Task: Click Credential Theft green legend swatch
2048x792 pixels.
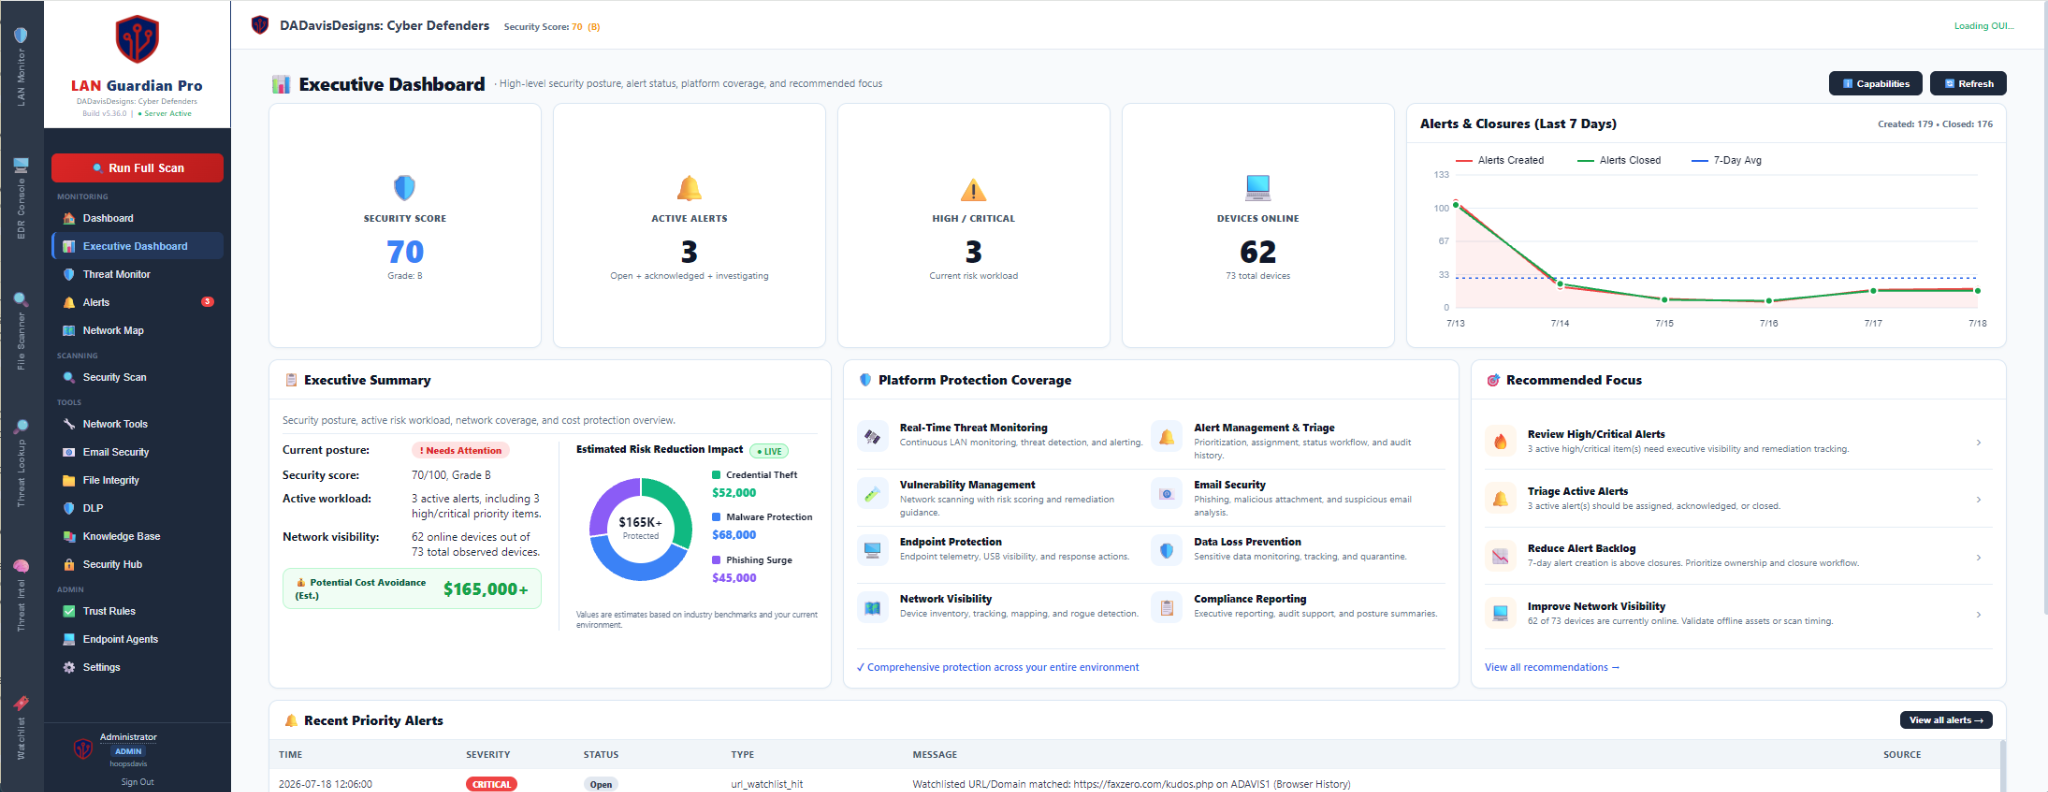Action: tap(716, 475)
